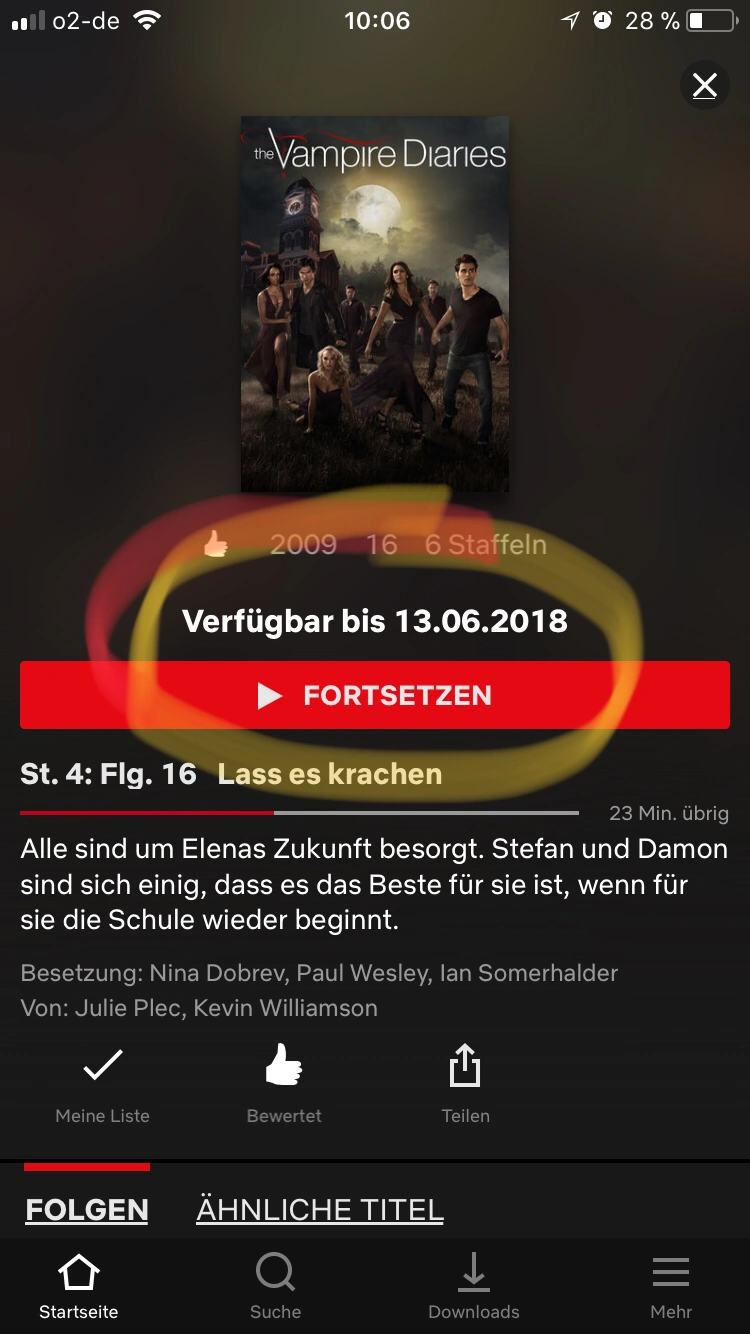Viewport: 750px width, 1334px height.
Task: Tap the Vampire Diaries poster thumbnail
Action: tap(375, 304)
